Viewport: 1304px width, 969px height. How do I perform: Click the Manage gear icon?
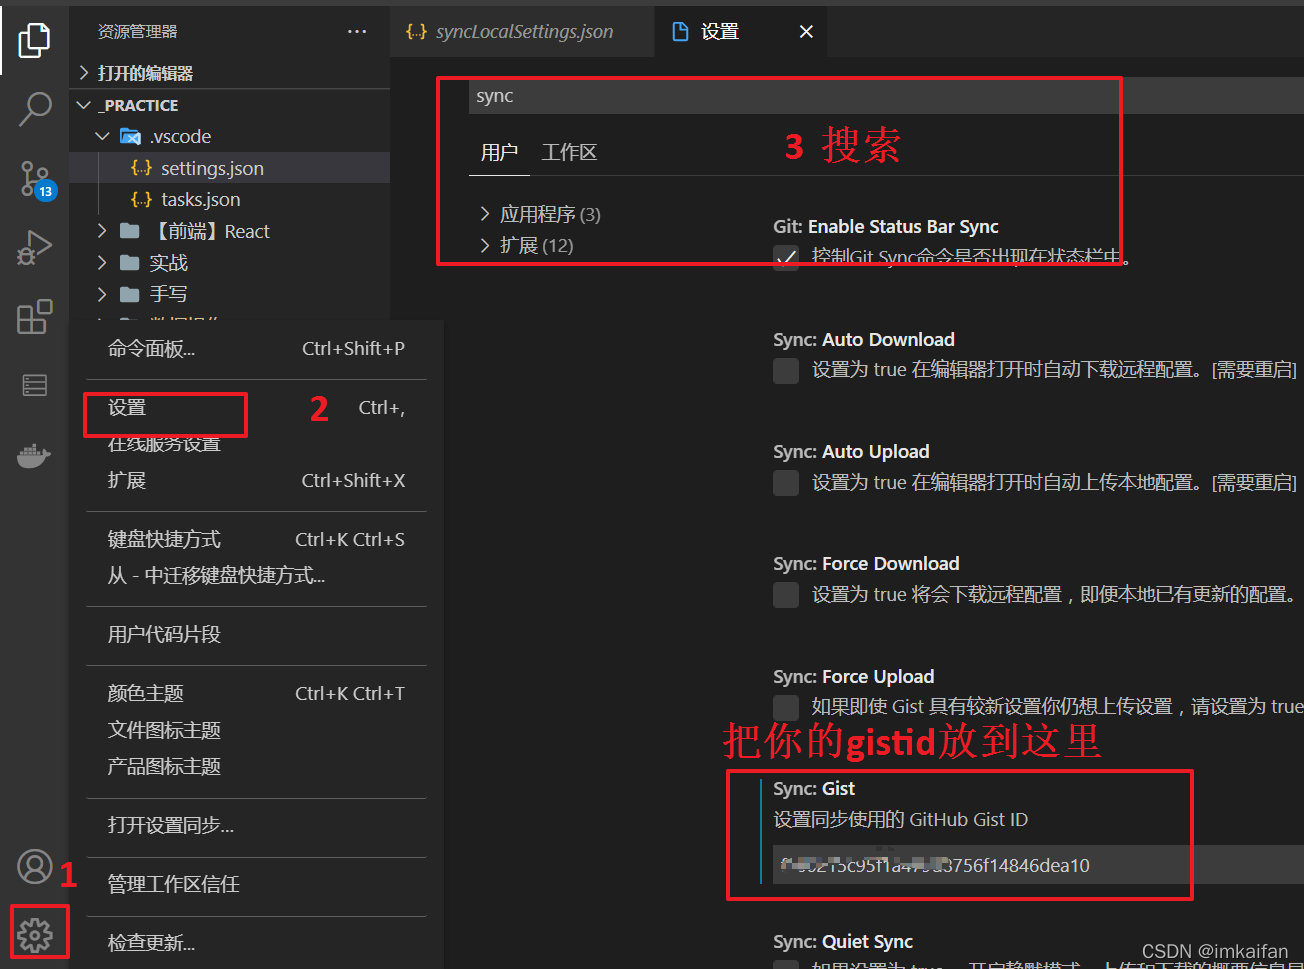(x=35, y=935)
